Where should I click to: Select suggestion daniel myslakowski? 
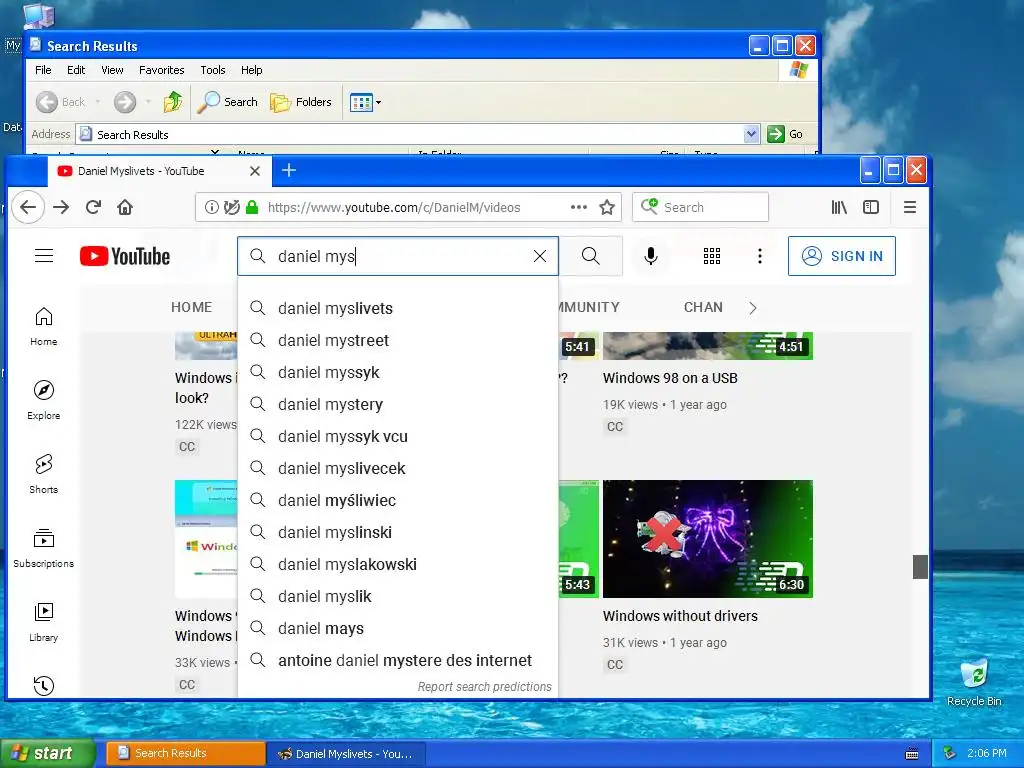(398, 564)
